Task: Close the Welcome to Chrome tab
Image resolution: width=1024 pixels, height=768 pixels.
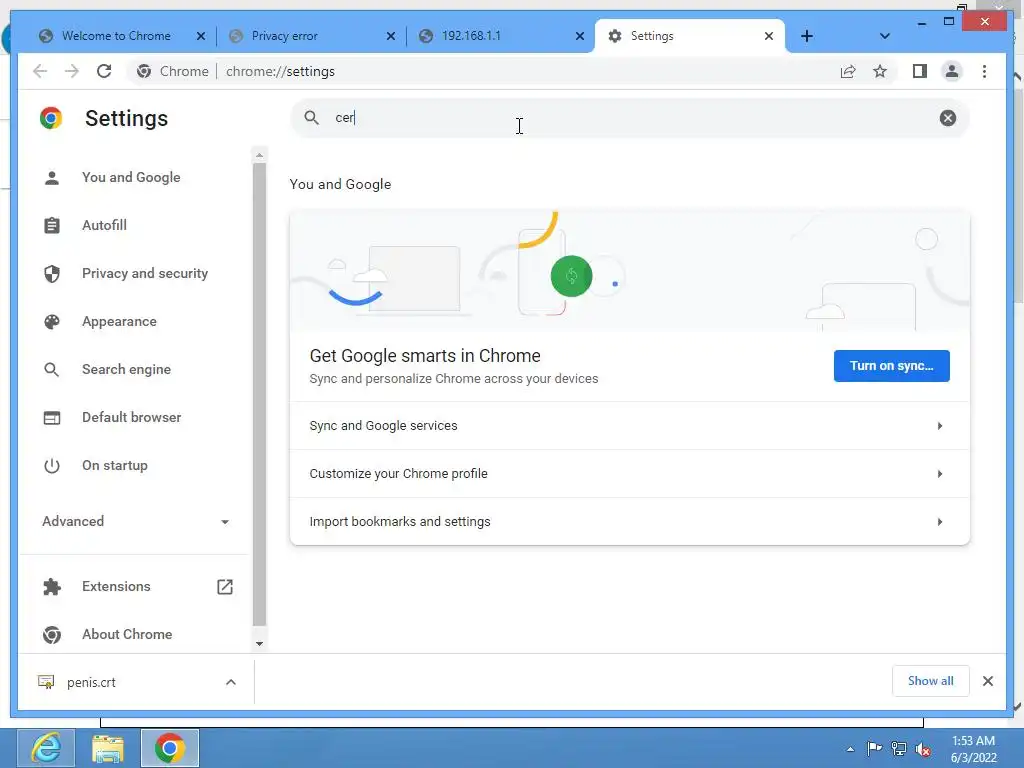Action: coord(201,36)
